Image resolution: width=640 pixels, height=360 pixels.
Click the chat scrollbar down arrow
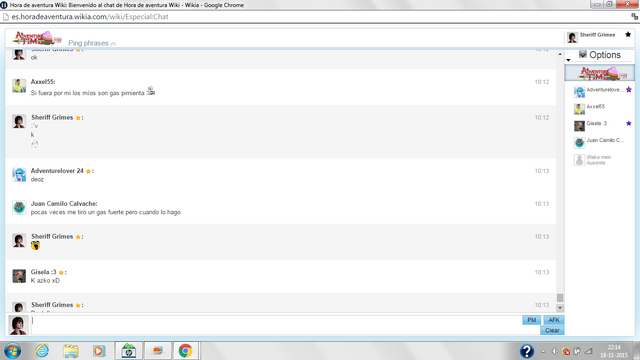(560, 308)
